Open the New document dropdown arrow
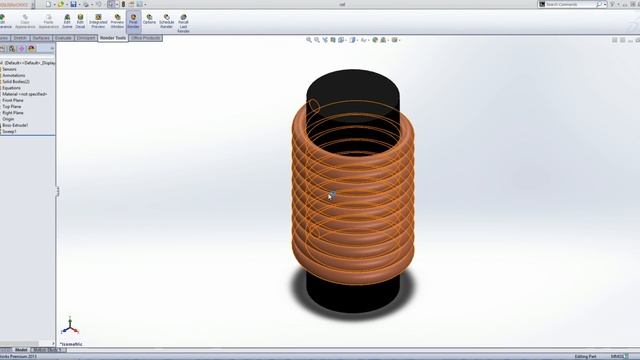 pos(54,4)
